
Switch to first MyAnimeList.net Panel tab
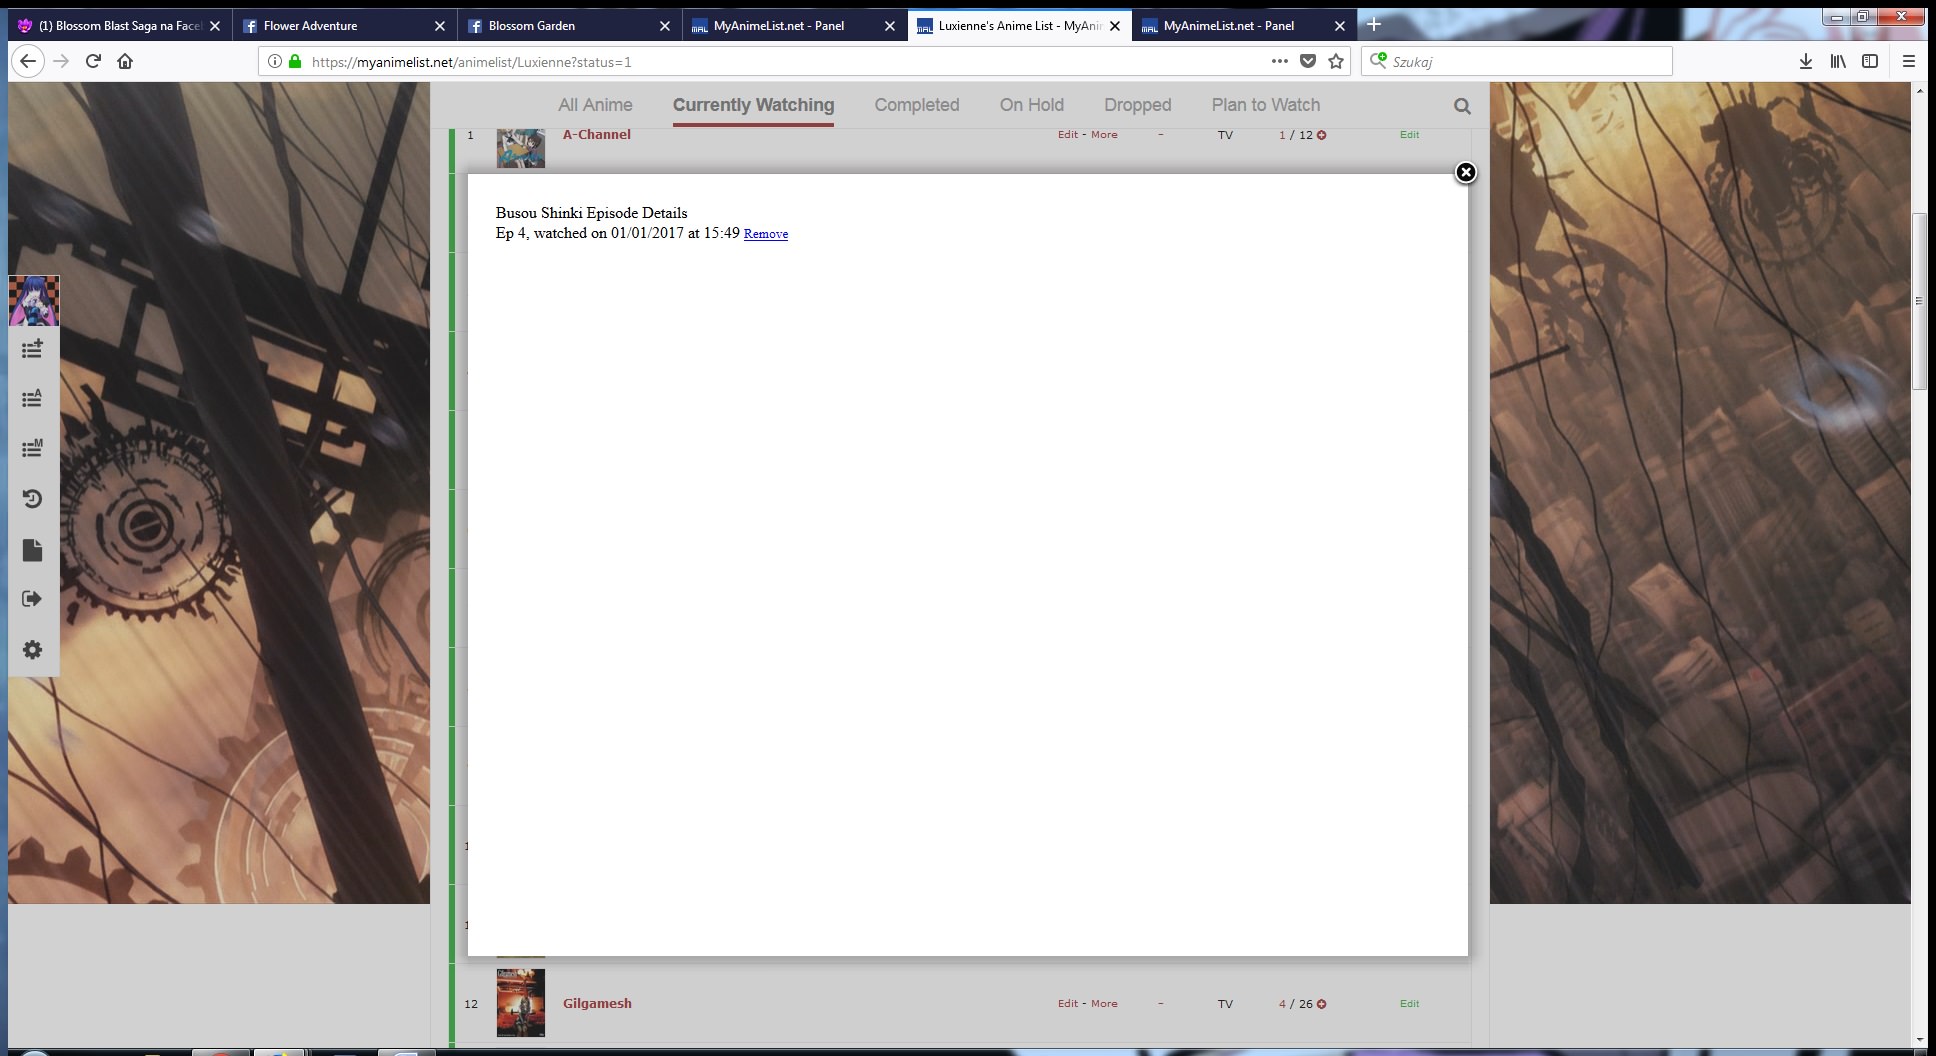794,26
